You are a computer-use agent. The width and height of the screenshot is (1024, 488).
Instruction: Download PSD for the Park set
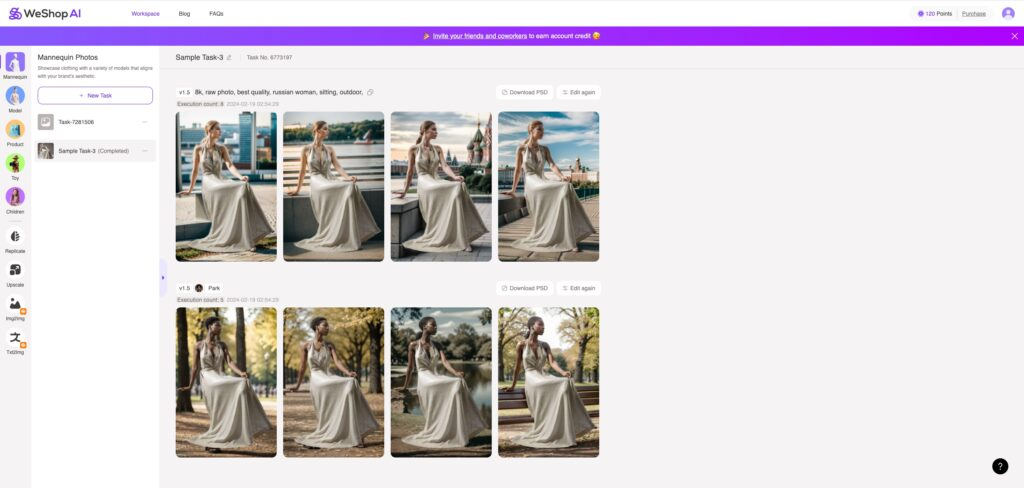[x=524, y=288]
